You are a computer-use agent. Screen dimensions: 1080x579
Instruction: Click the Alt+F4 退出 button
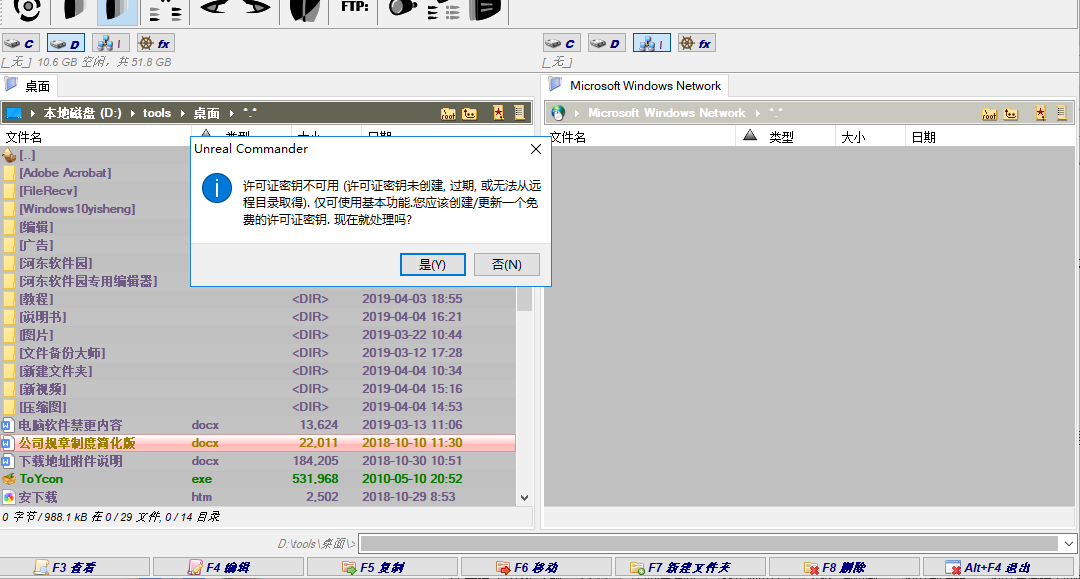[998, 567]
